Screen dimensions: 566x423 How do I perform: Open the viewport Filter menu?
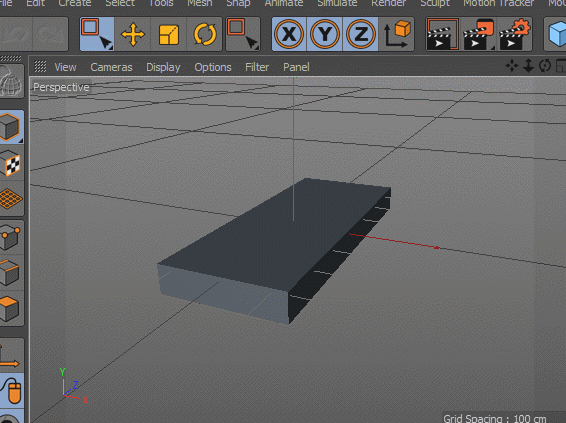[x=257, y=67]
